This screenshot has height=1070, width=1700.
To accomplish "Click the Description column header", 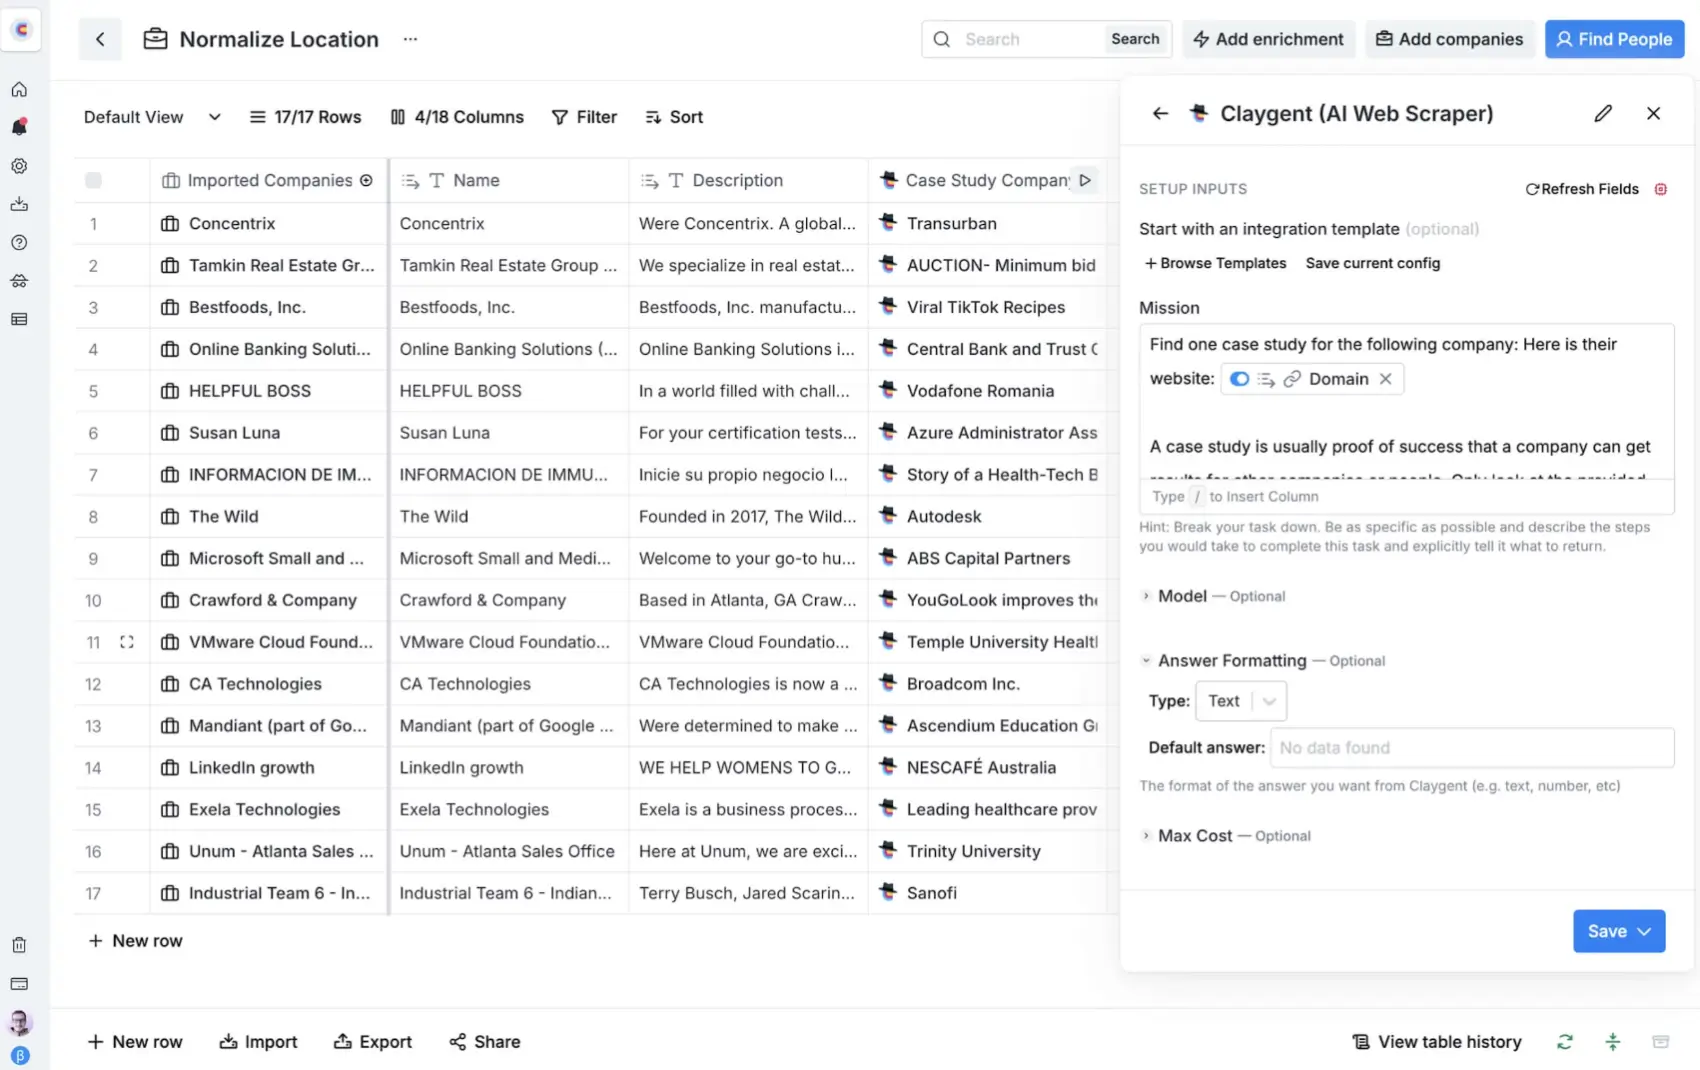I will pos(748,180).
